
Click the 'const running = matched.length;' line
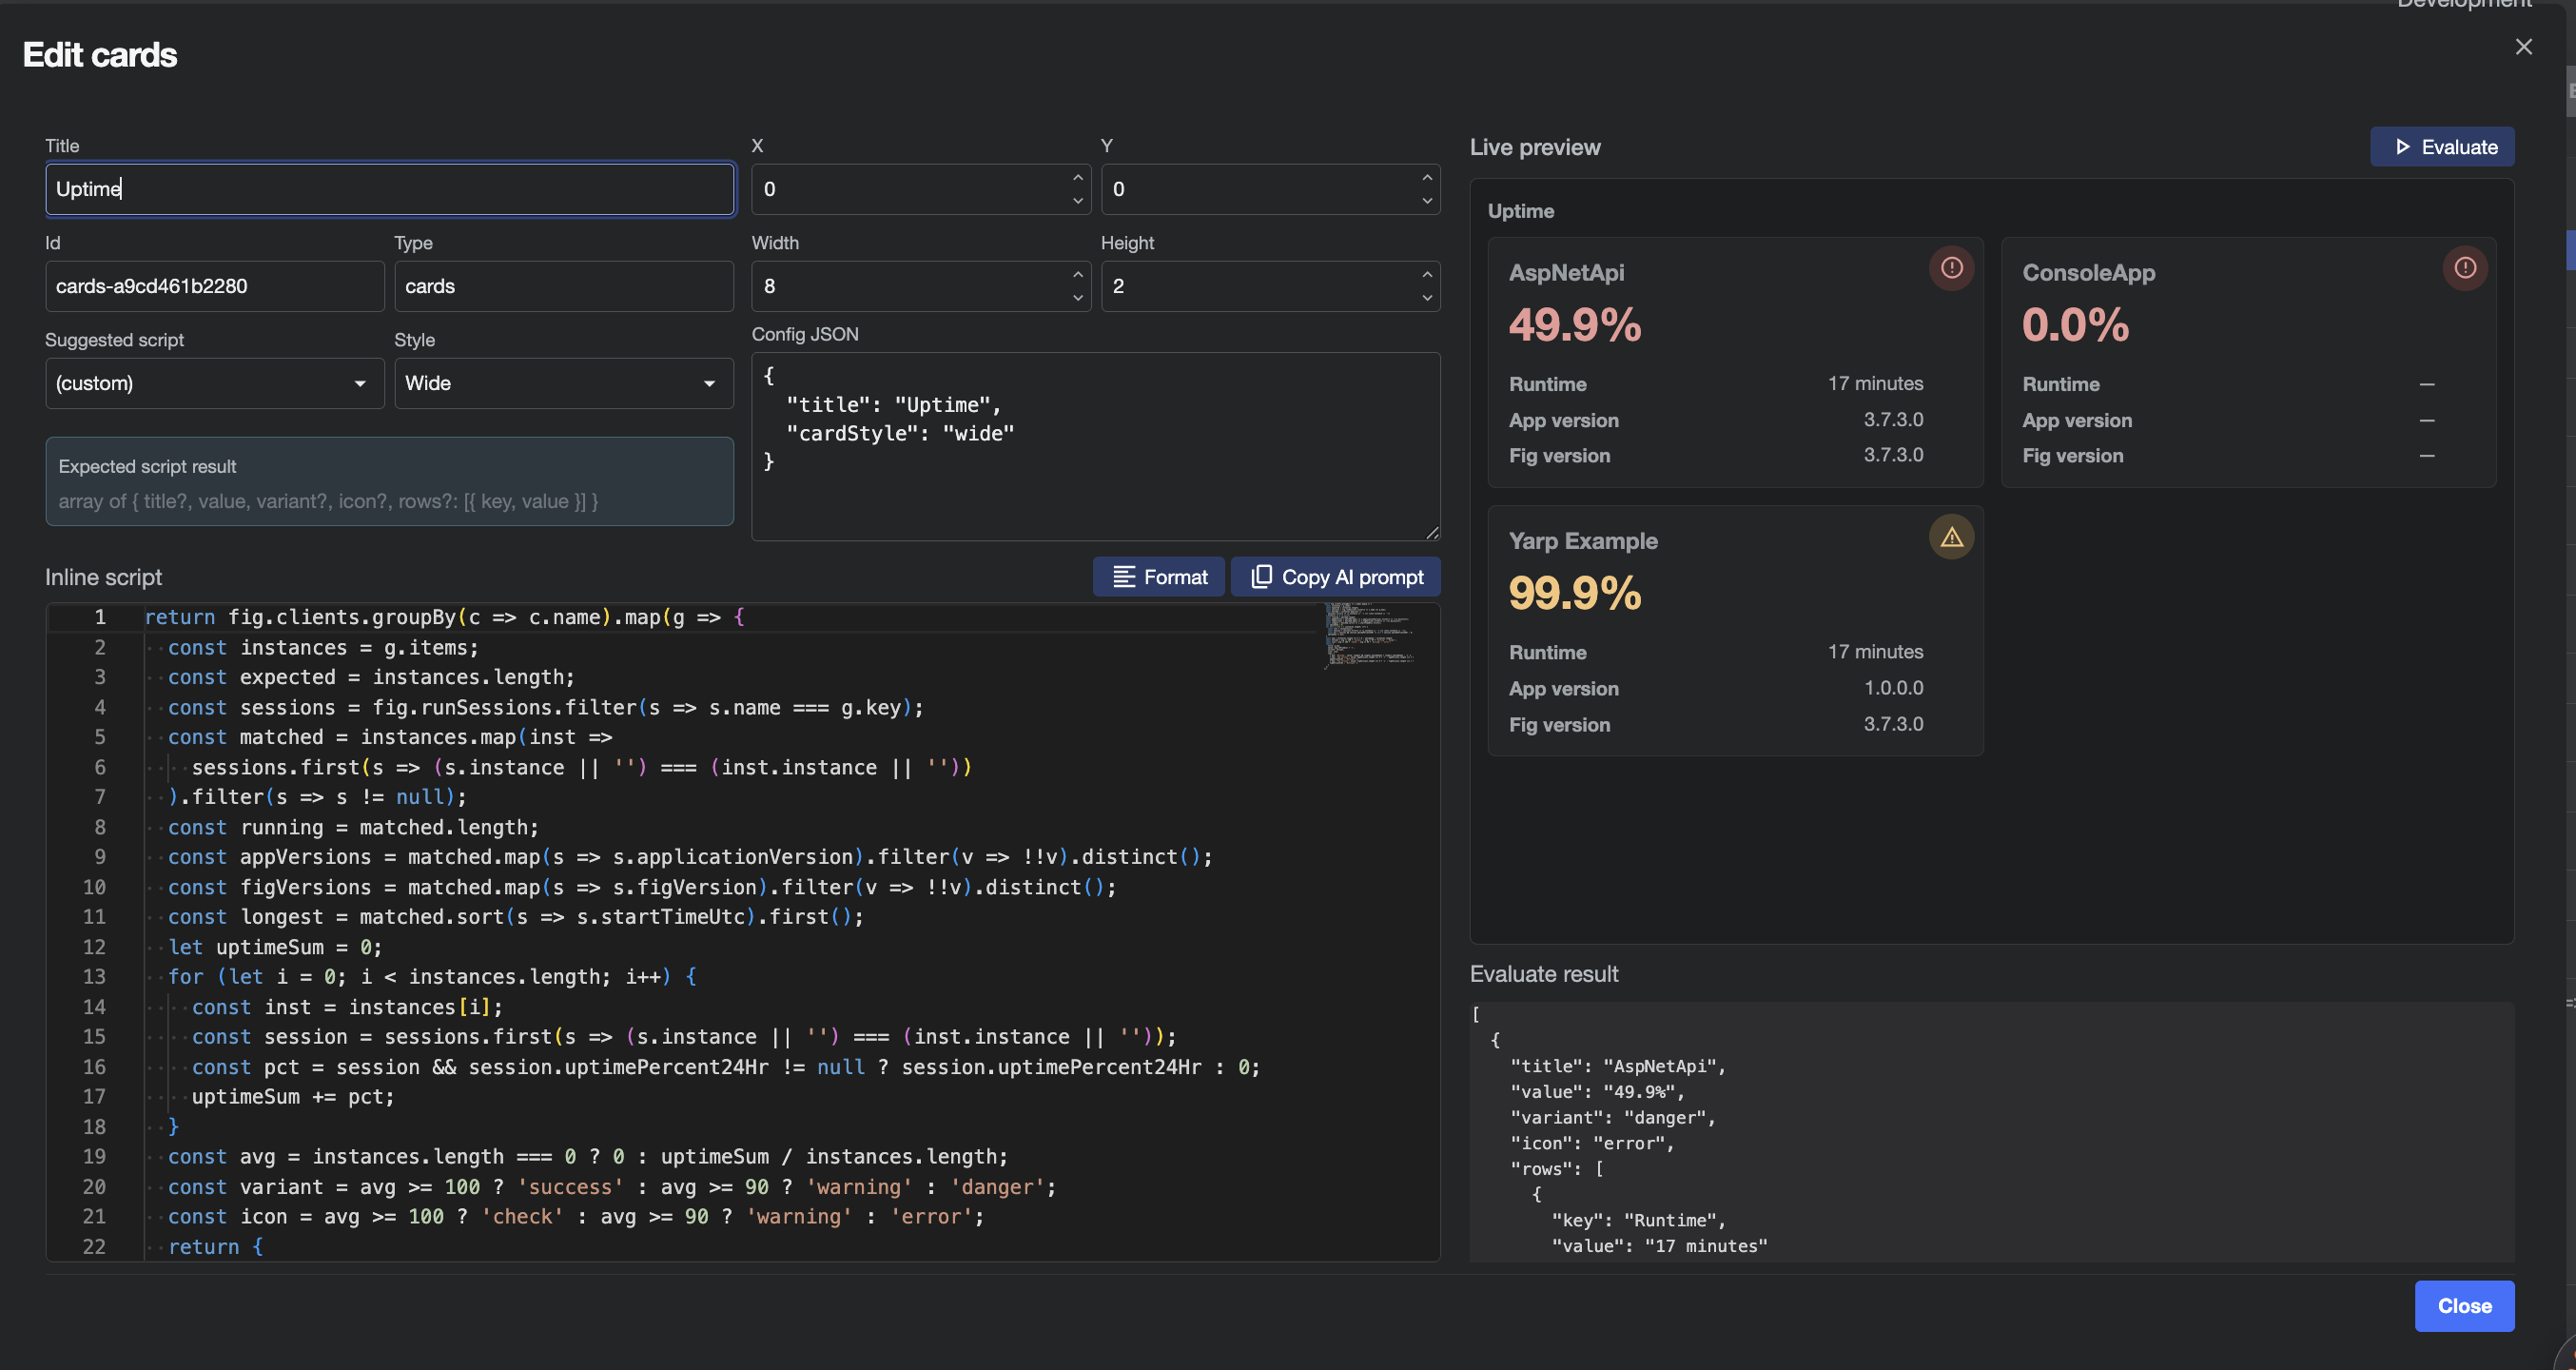[x=353, y=827]
